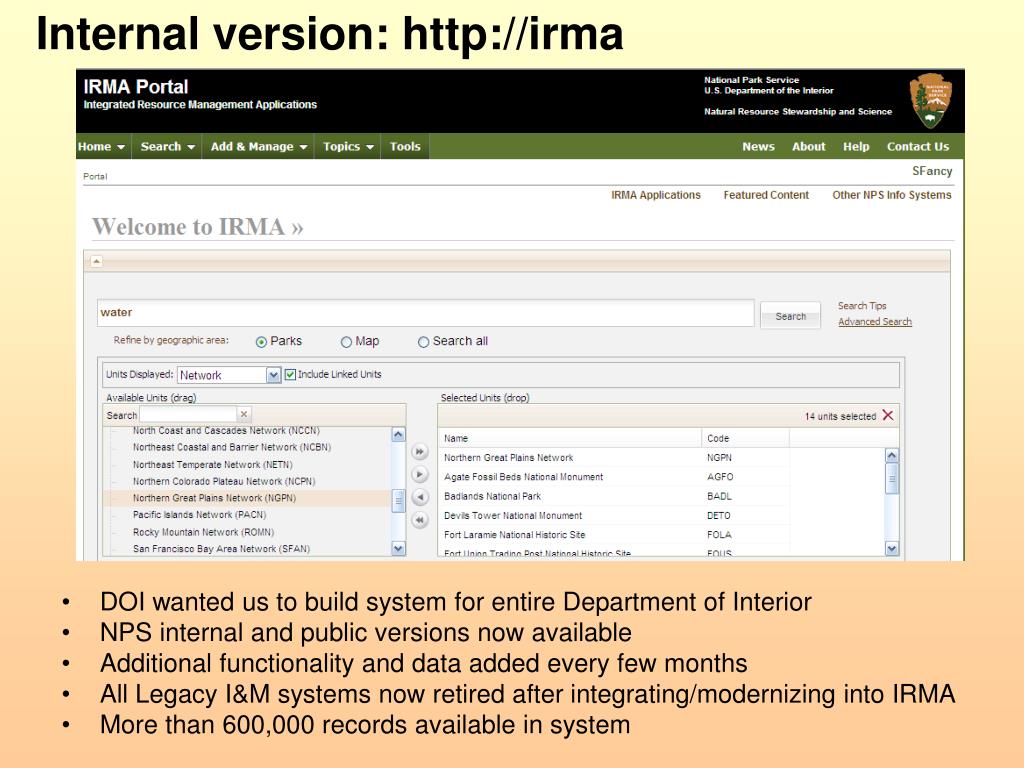Screen dimensions: 1024x768
Task: Select Northeast Temperate Network (NETN)
Action: pos(212,465)
